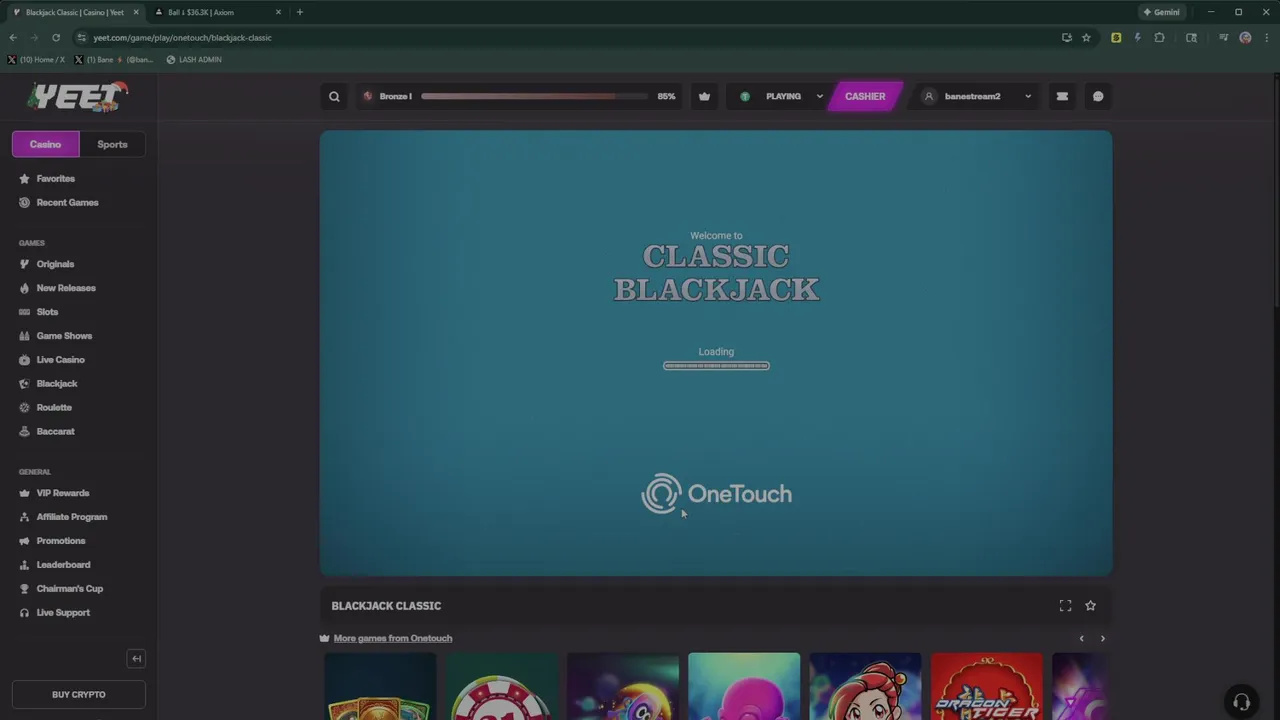This screenshot has height=720, width=1280.
Task: Click the Game Shows icon
Action: (25, 336)
